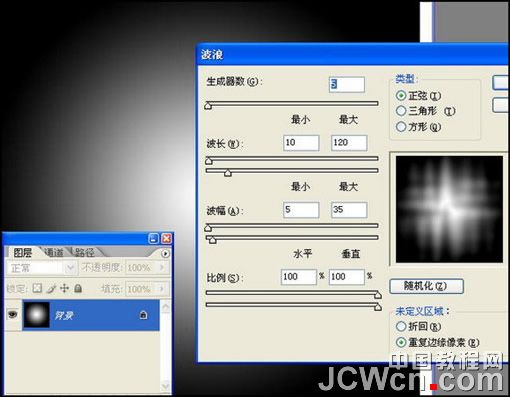510x397 pixels.
Task: Click 波长 maximum wavelength slider handle
Action: tap(228, 173)
